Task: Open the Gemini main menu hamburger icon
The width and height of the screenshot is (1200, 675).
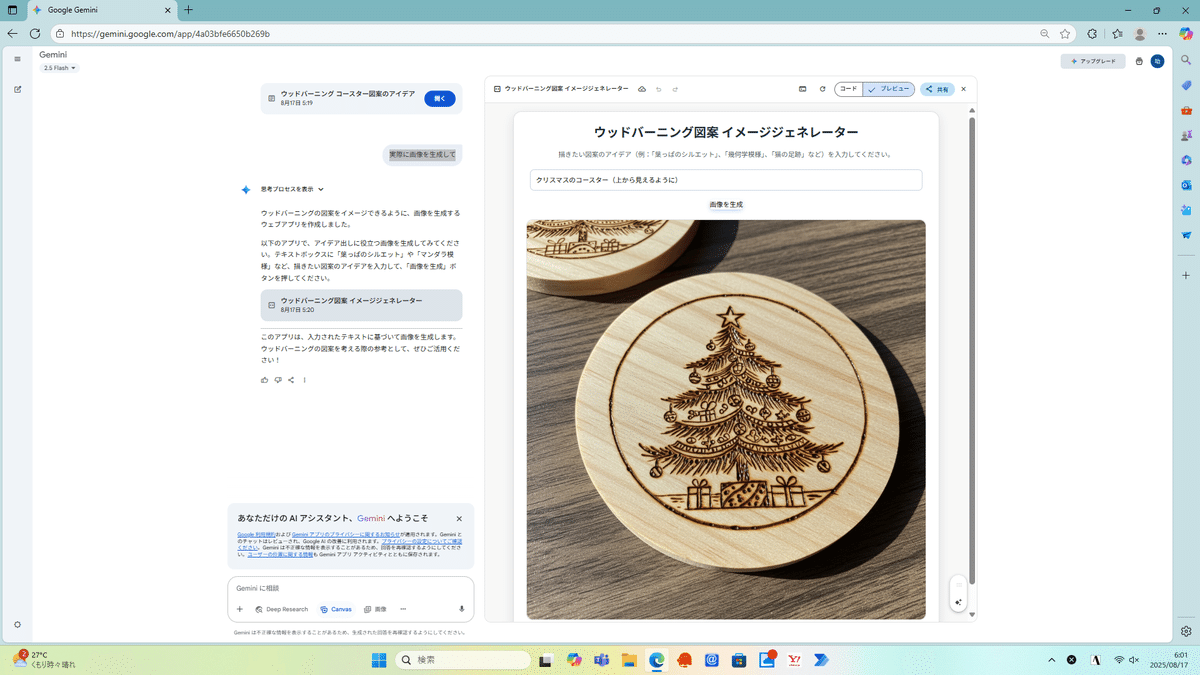Action: [x=17, y=59]
